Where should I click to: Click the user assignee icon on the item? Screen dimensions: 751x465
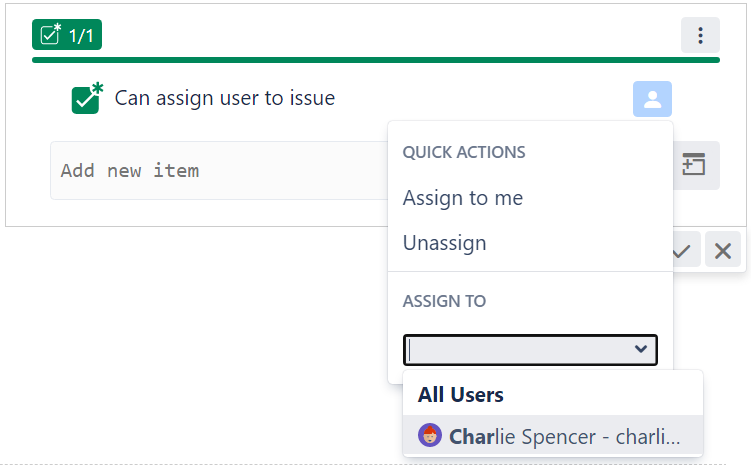click(652, 99)
